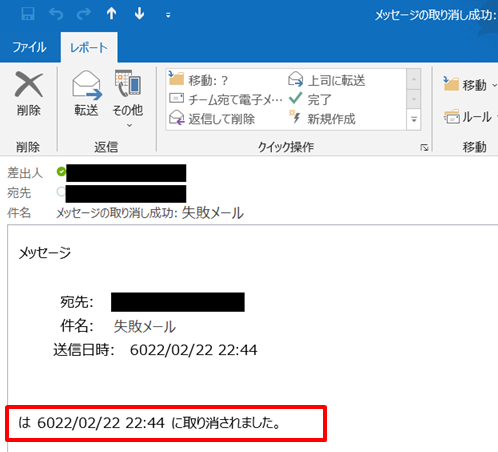
Task: Click the save icon in title bar
Action: point(28,14)
